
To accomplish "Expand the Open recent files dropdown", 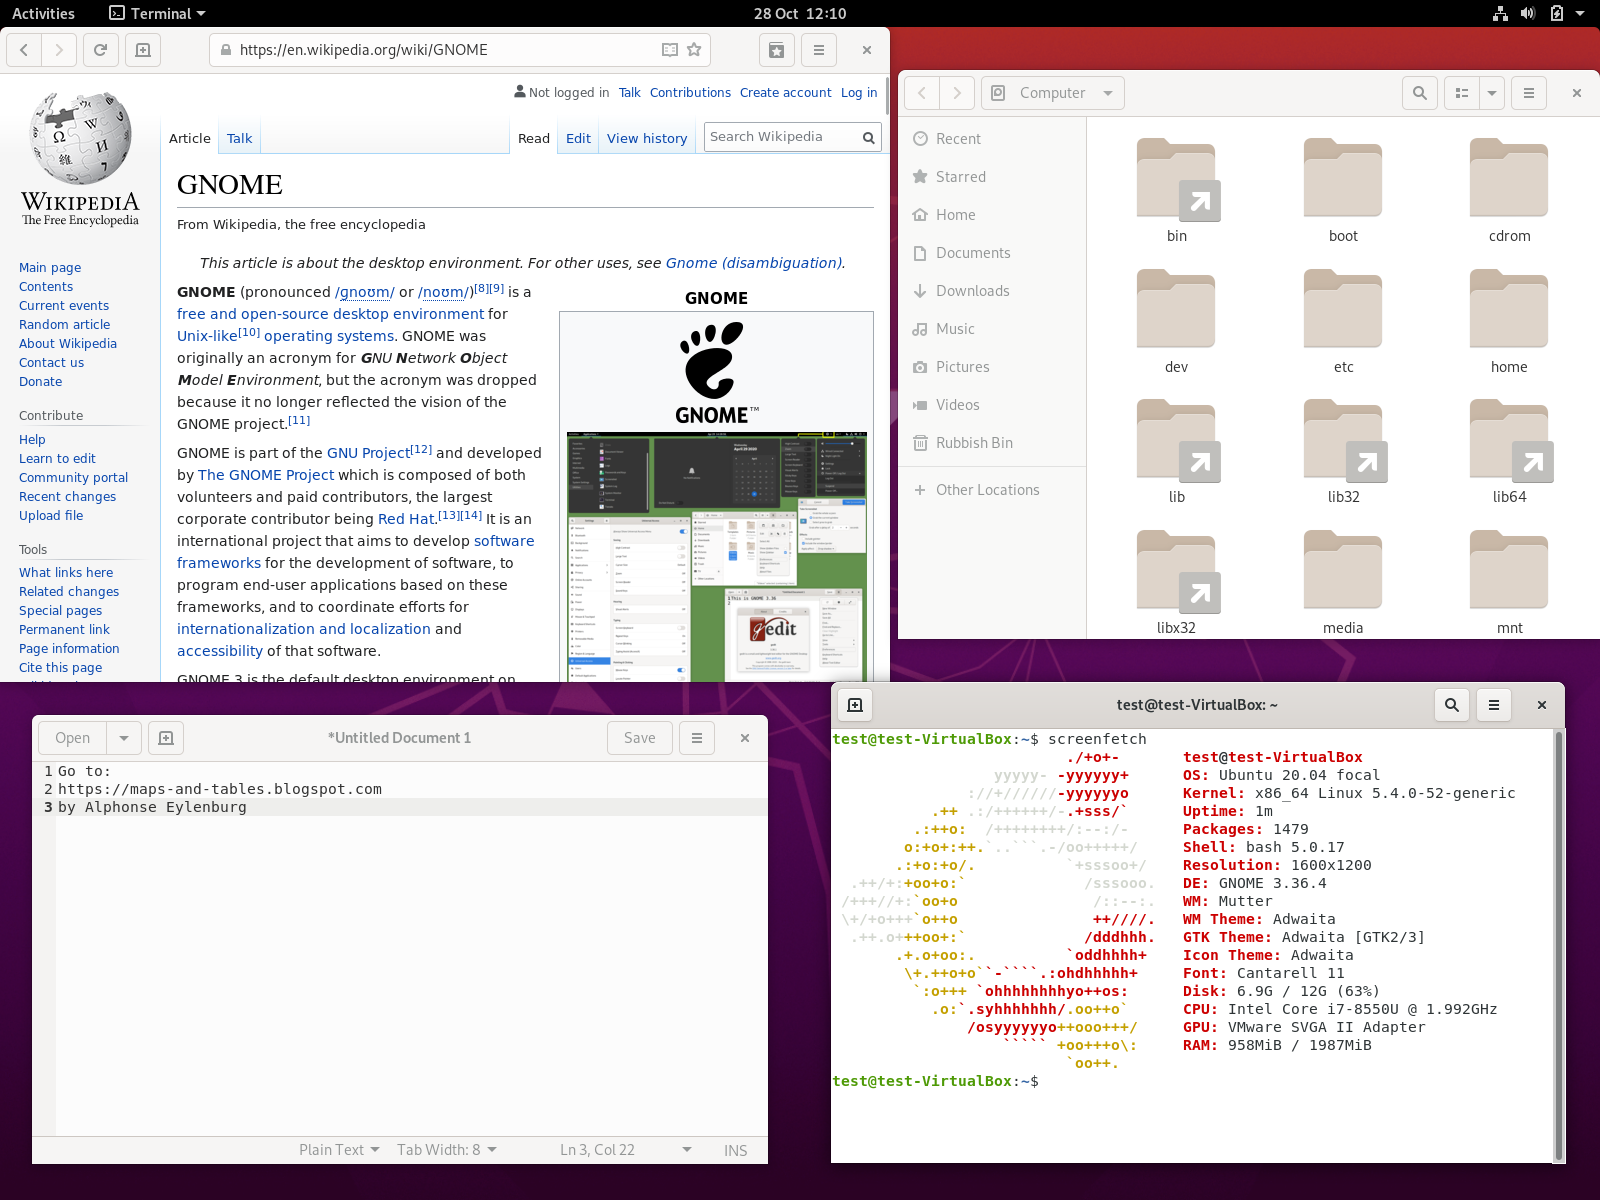I will pyautogui.click(x=124, y=738).
